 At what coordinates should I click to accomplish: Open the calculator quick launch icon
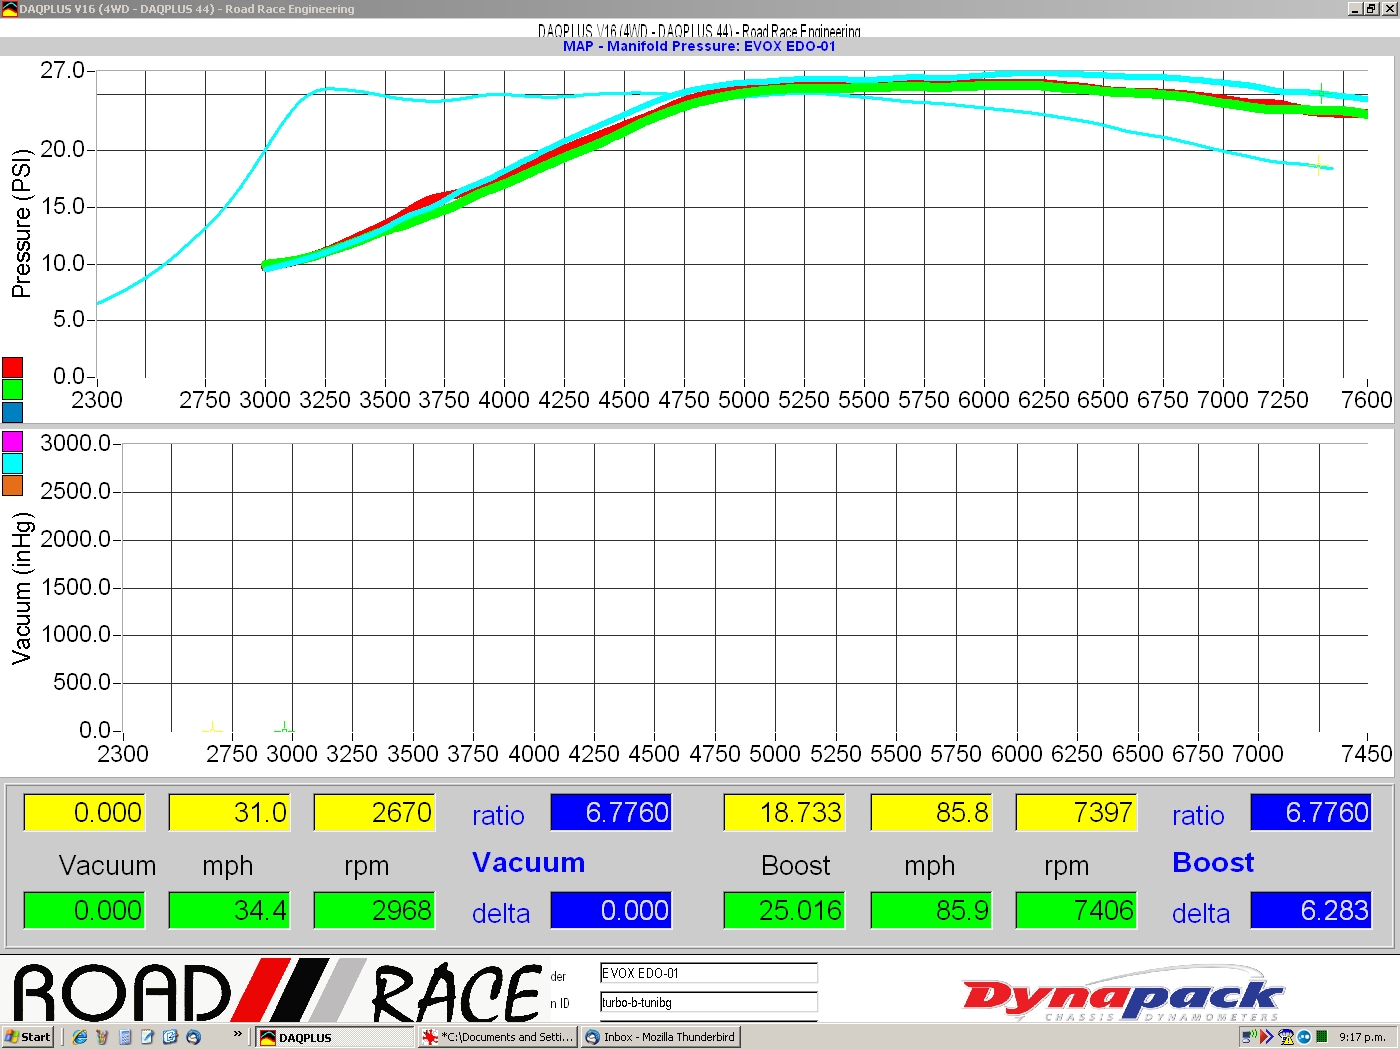(125, 1037)
